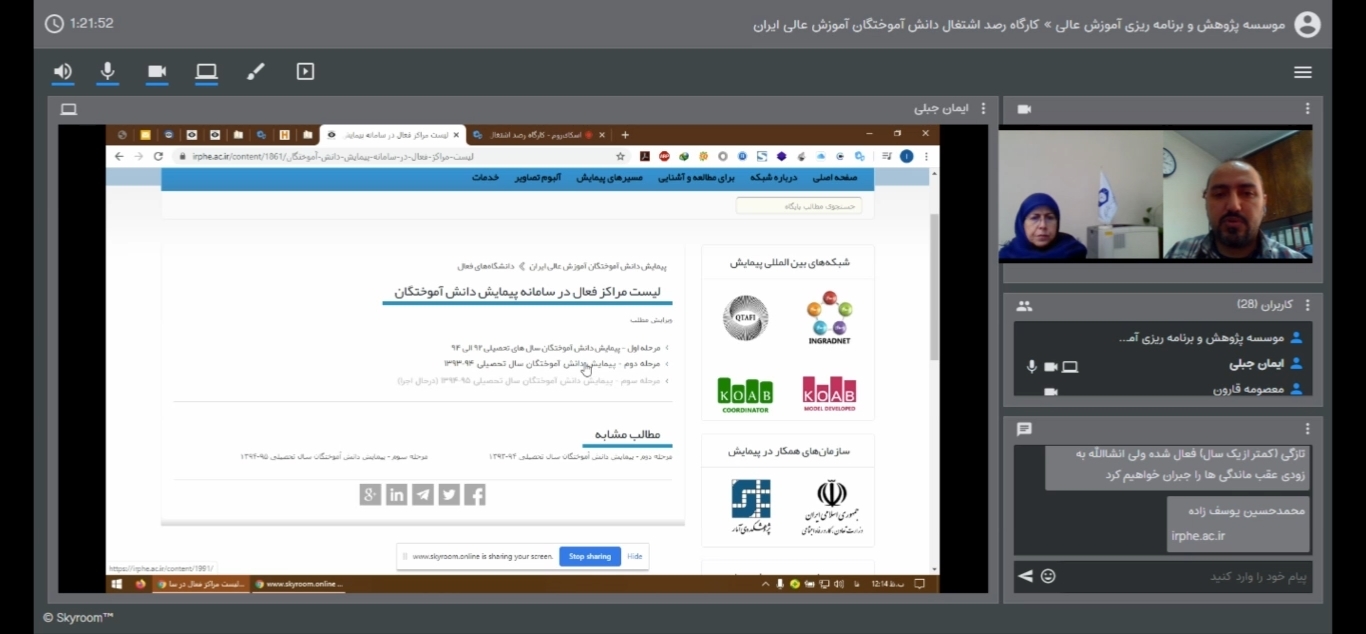Open درباره شبکه in website navigation
The height and width of the screenshot is (634, 1366).
[775, 177]
